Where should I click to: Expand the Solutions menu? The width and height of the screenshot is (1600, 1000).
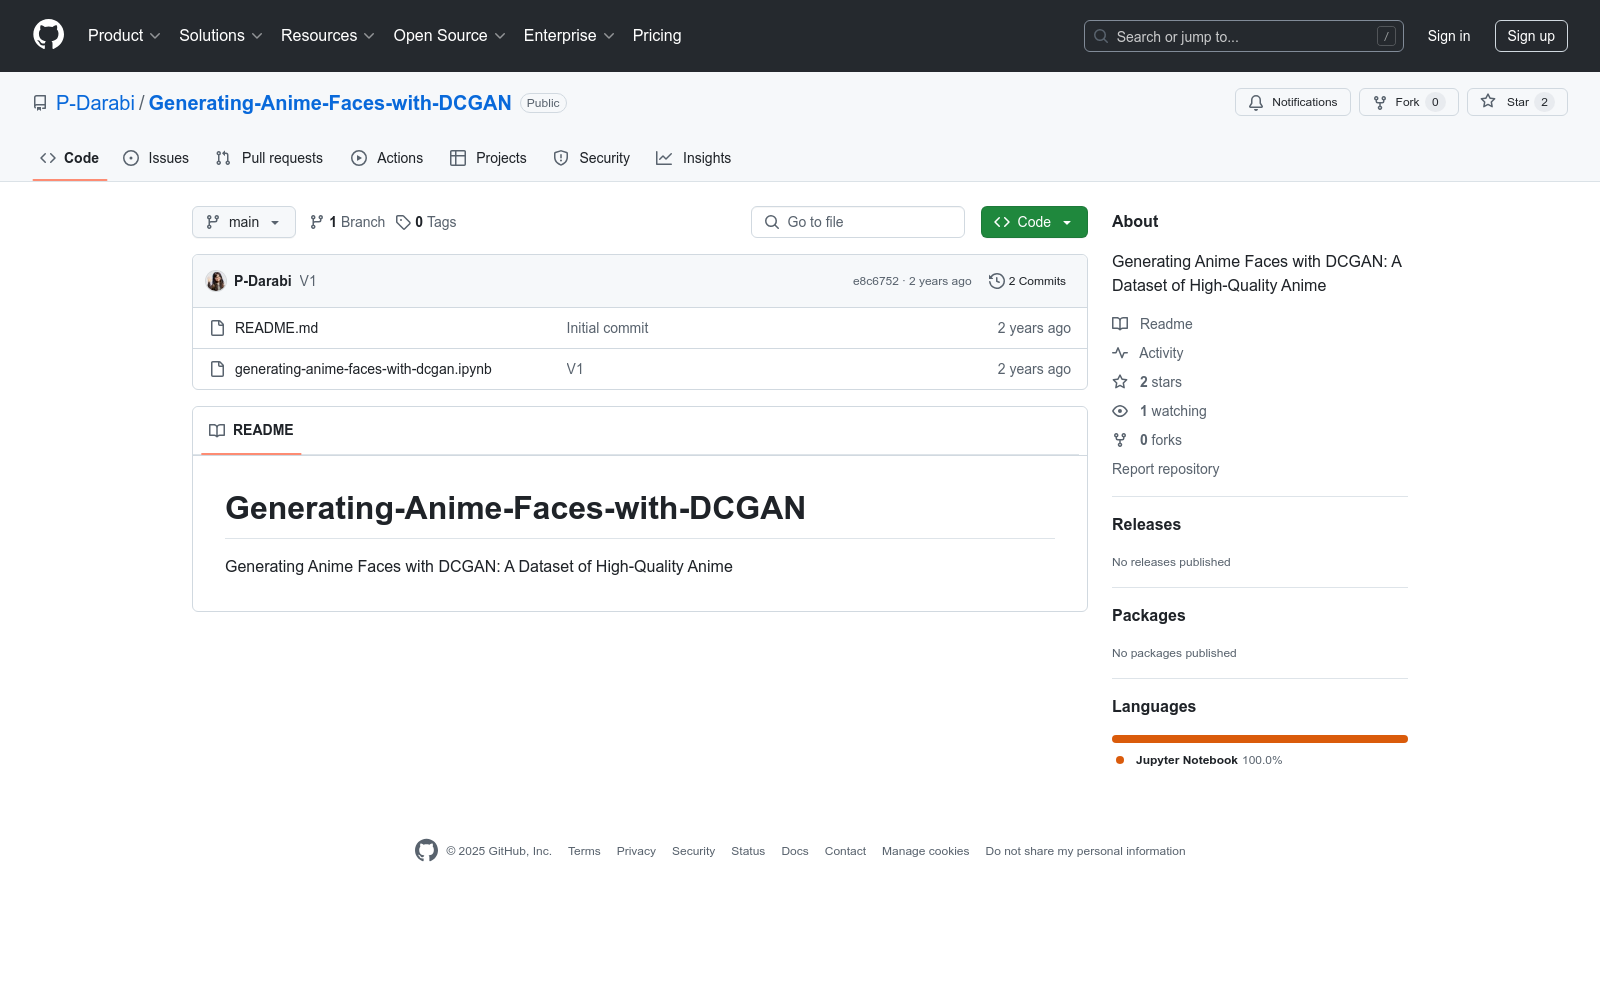point(221,36)
